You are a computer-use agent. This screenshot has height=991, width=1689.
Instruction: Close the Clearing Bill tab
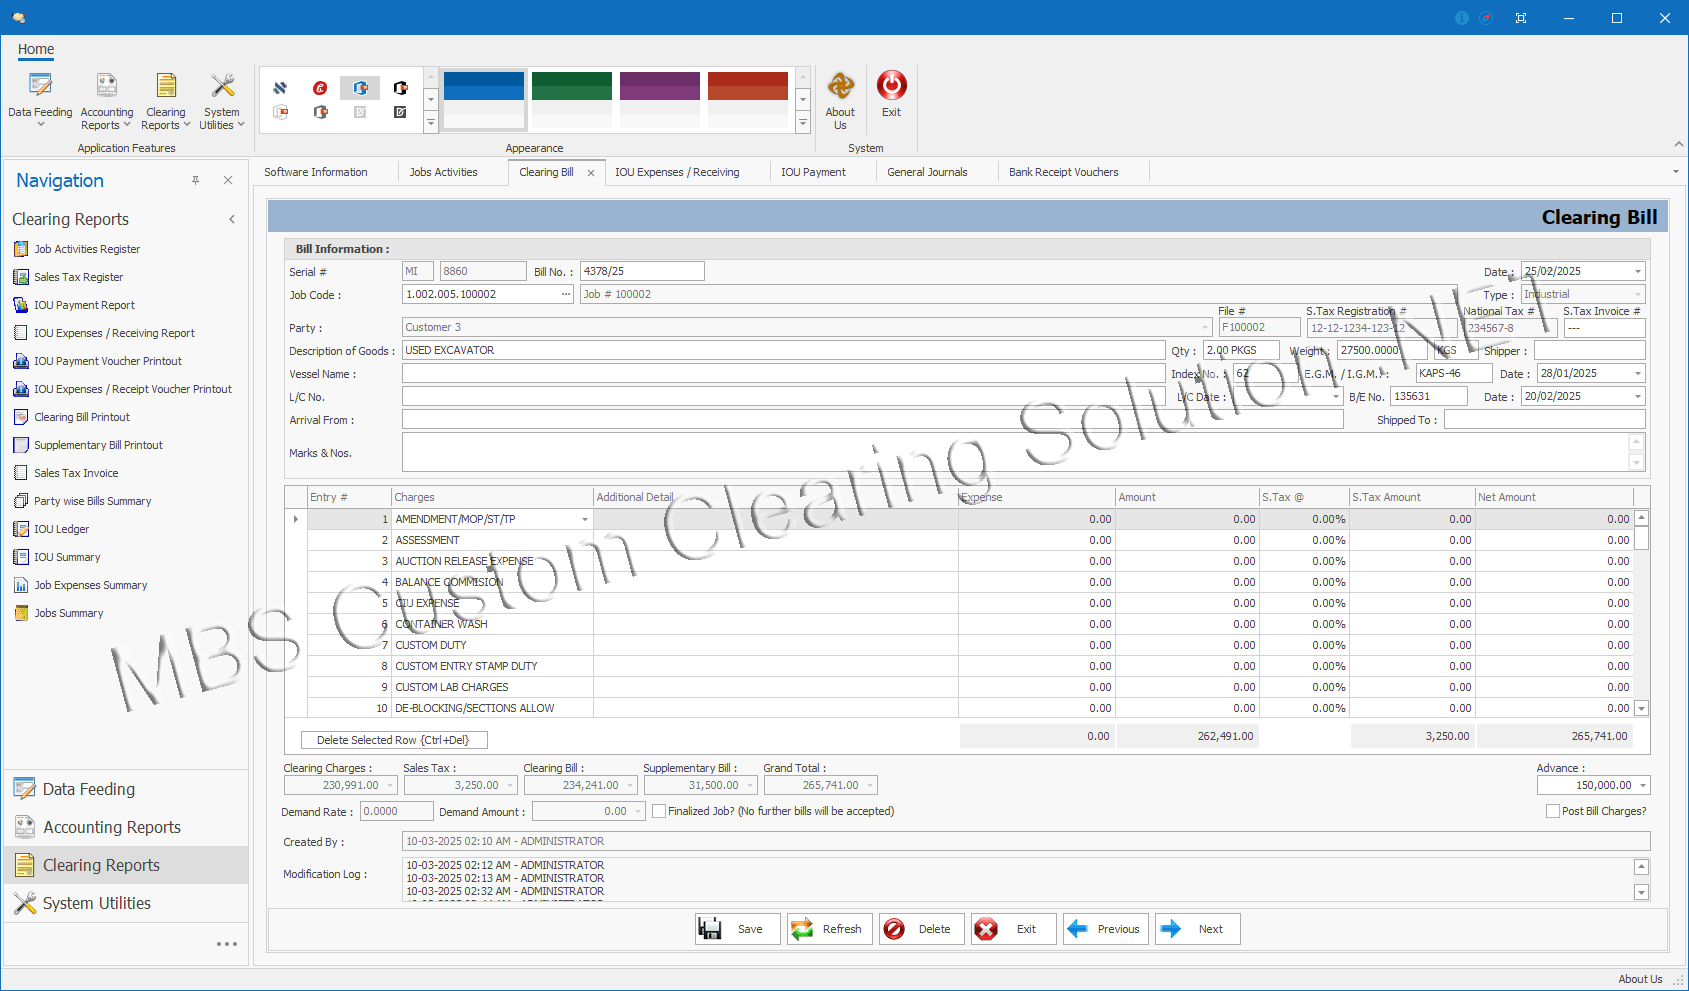pos(591,173)
